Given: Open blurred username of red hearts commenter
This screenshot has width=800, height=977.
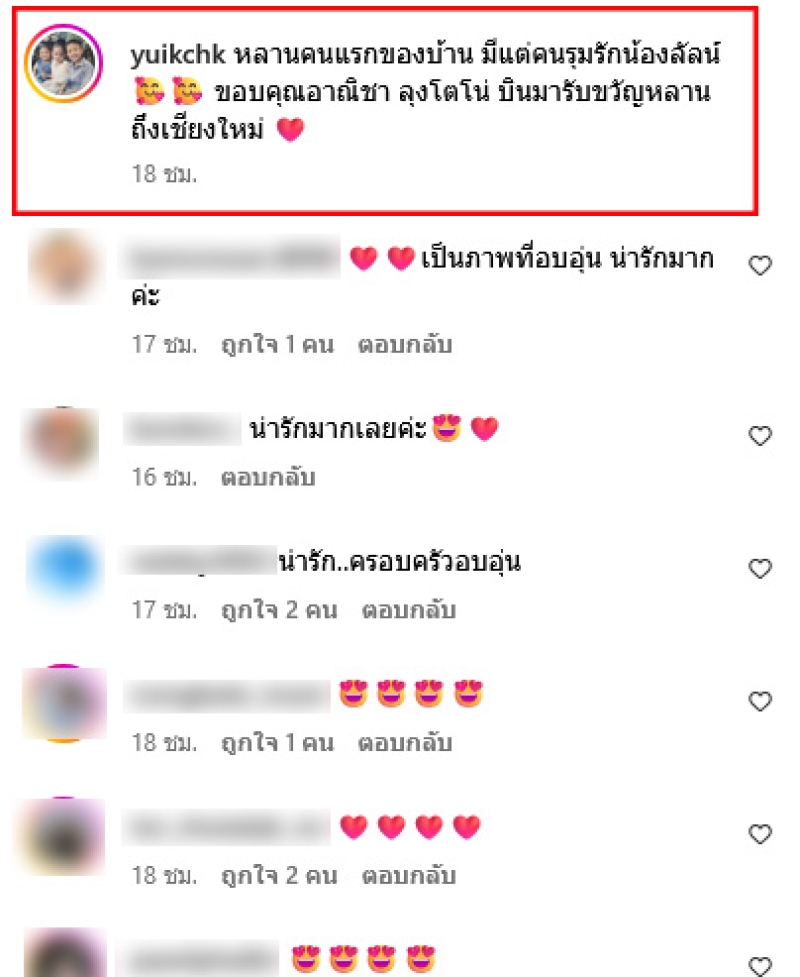Looking at the screenshot, I should tap(226, 827).
